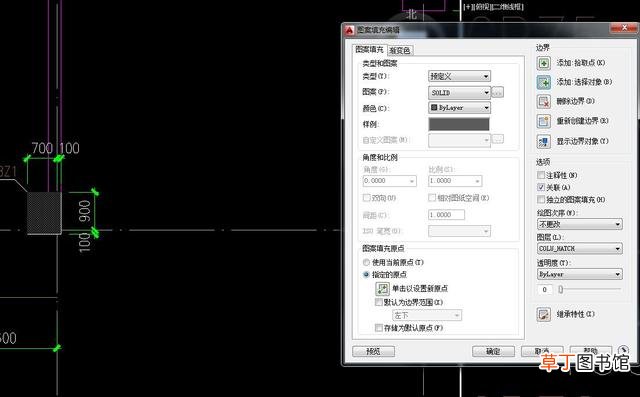Screen dimensions: 640x397
Task: Open the Layer (图层) dropdown showing COLU_HATCH
Action: click(x=580, y=248)
